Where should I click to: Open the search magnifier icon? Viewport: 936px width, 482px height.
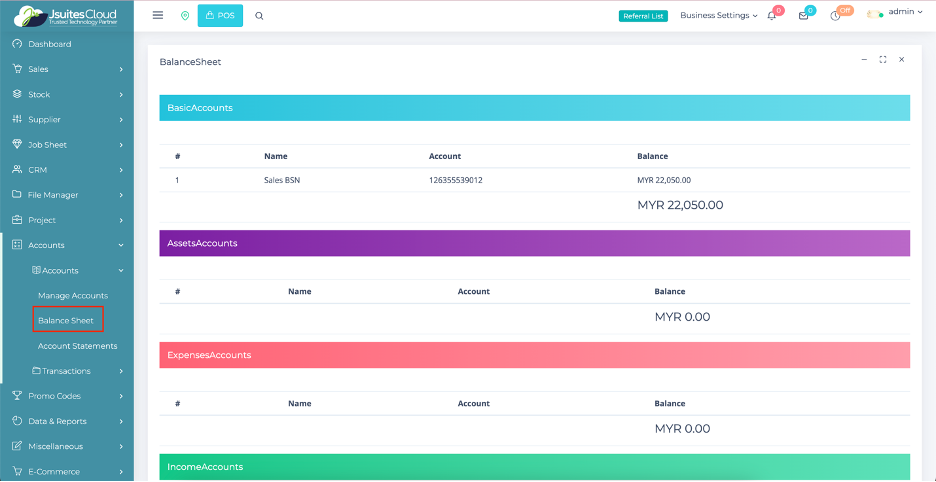(x=259, y=16)
